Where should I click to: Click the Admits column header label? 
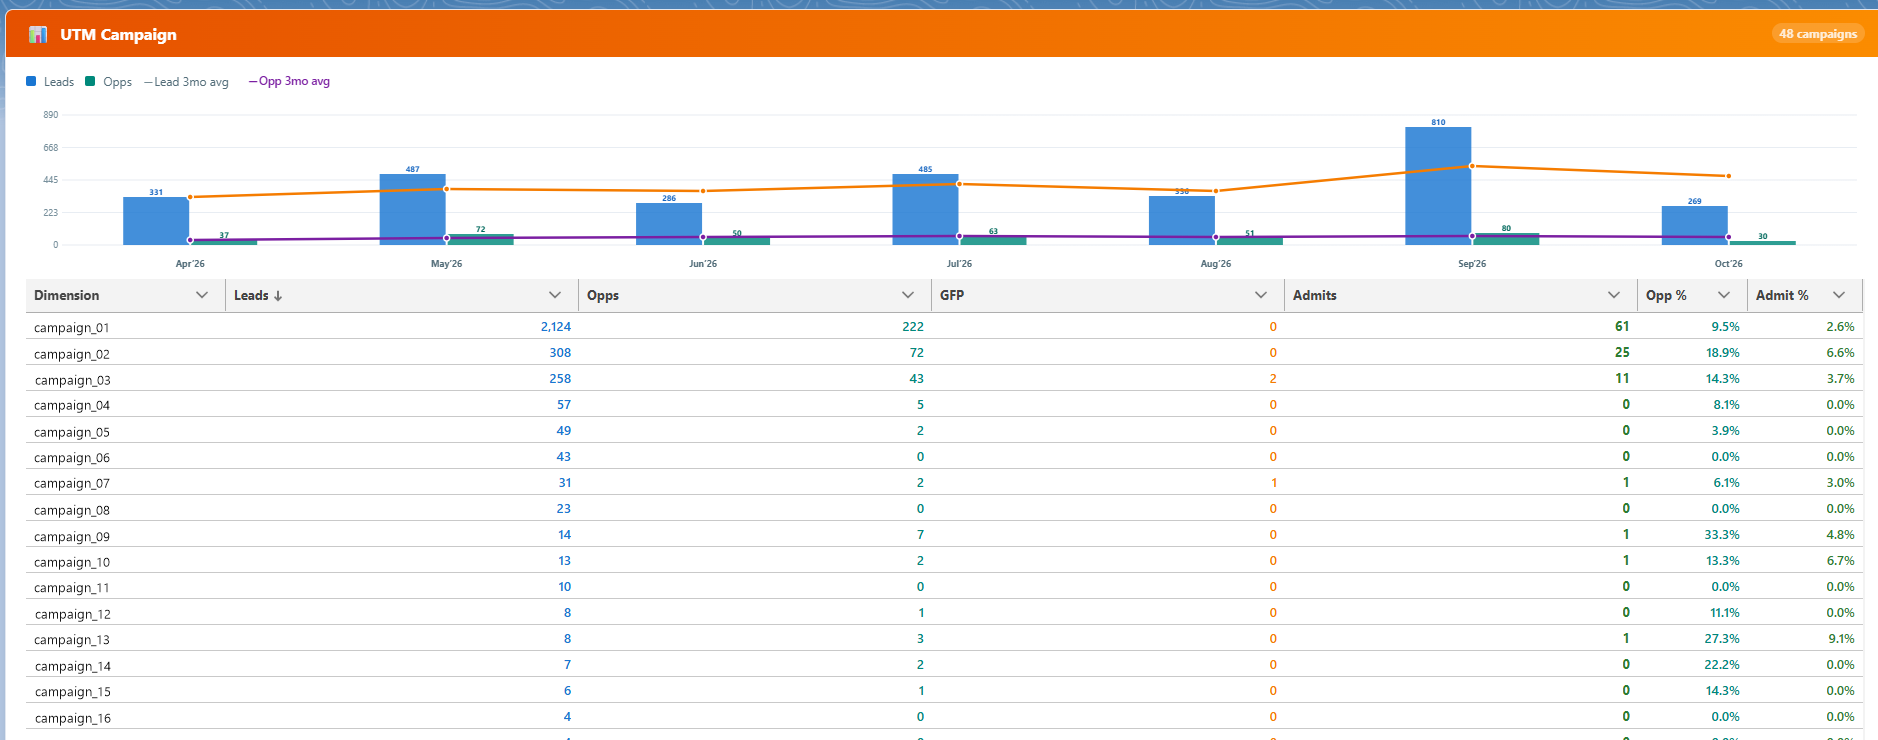point(1315,296)
